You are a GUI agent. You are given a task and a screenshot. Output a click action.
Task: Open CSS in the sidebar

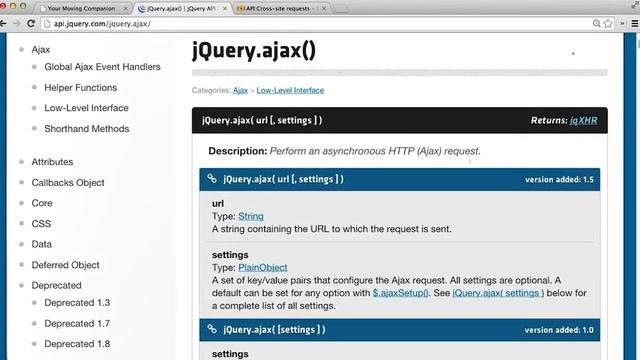[41, 224]
